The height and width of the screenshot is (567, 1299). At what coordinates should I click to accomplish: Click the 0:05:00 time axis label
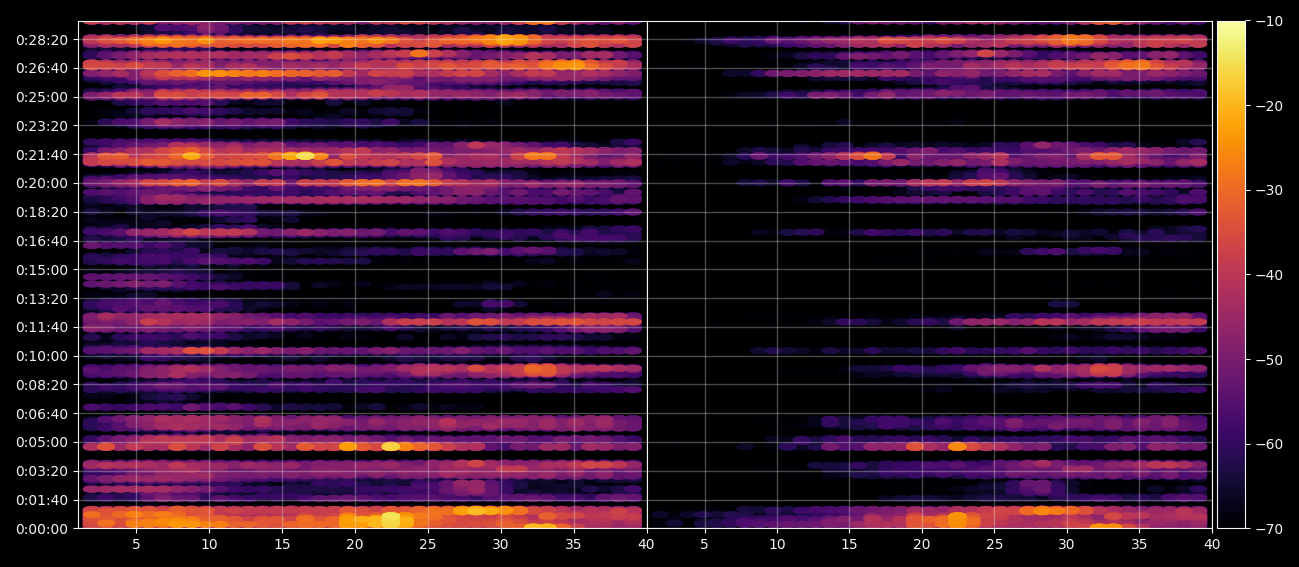coord(42,442)
